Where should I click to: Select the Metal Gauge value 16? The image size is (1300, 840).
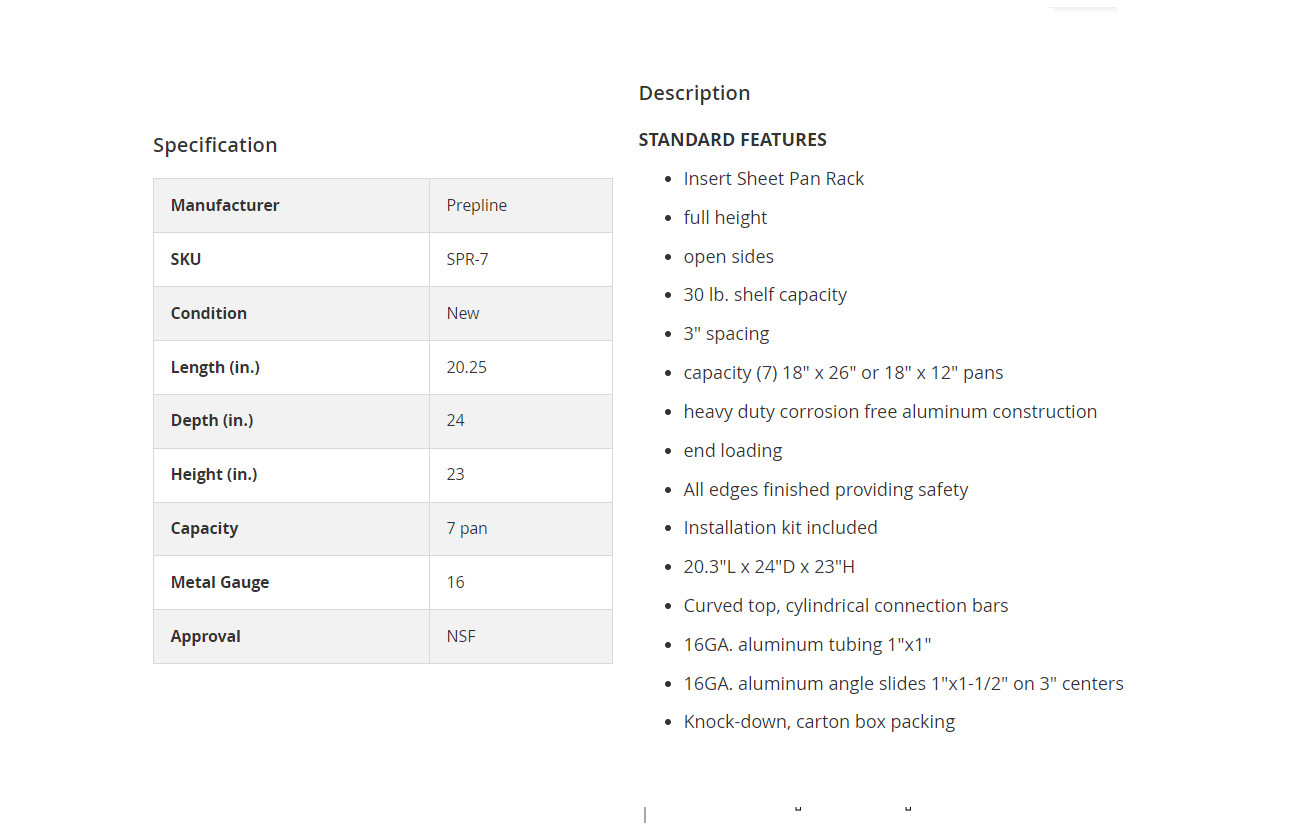coord(455,582)
